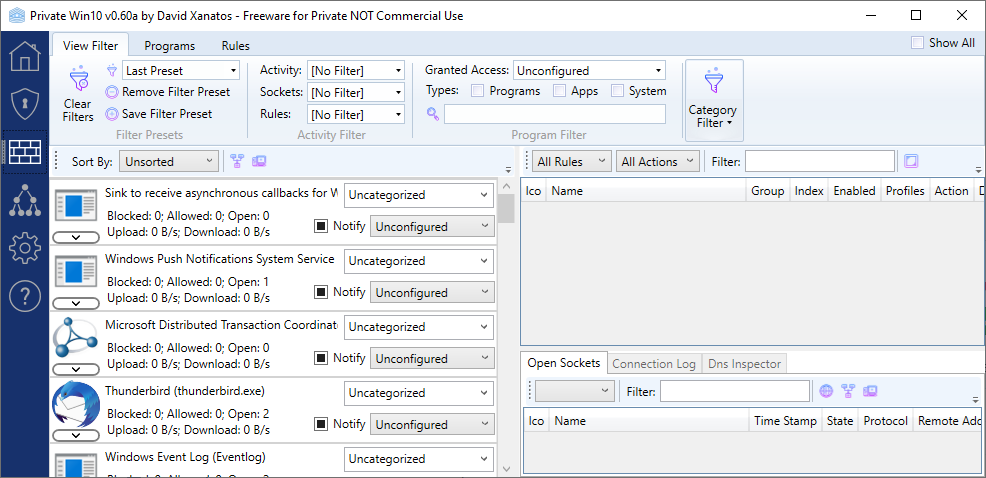This screenshot has height=478, width=986.
Task: Open the help question-mark sidebar icon
Action: (x=25, y=296)
